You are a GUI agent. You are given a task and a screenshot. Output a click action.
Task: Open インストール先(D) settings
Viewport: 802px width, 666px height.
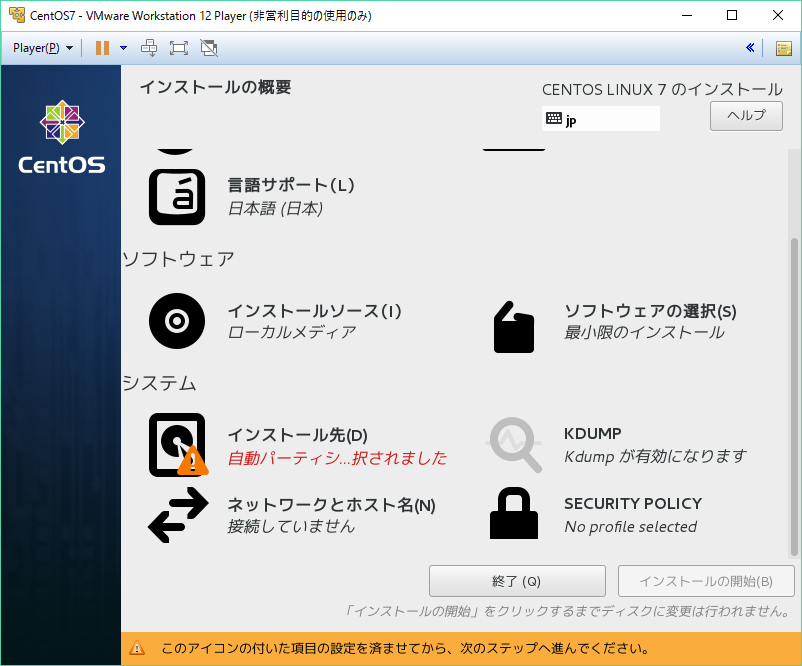(297, 435)
